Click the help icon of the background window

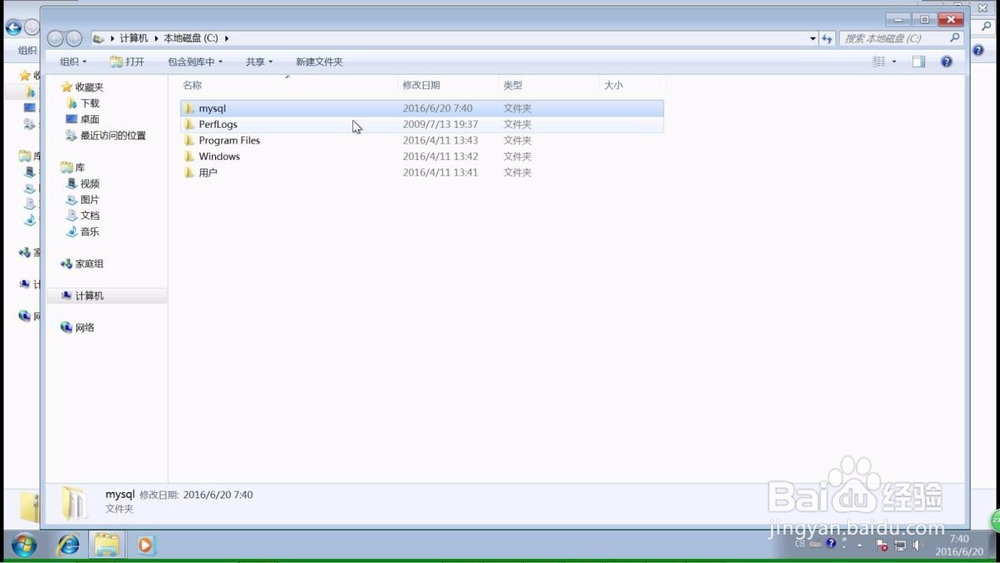pos(978,50)
